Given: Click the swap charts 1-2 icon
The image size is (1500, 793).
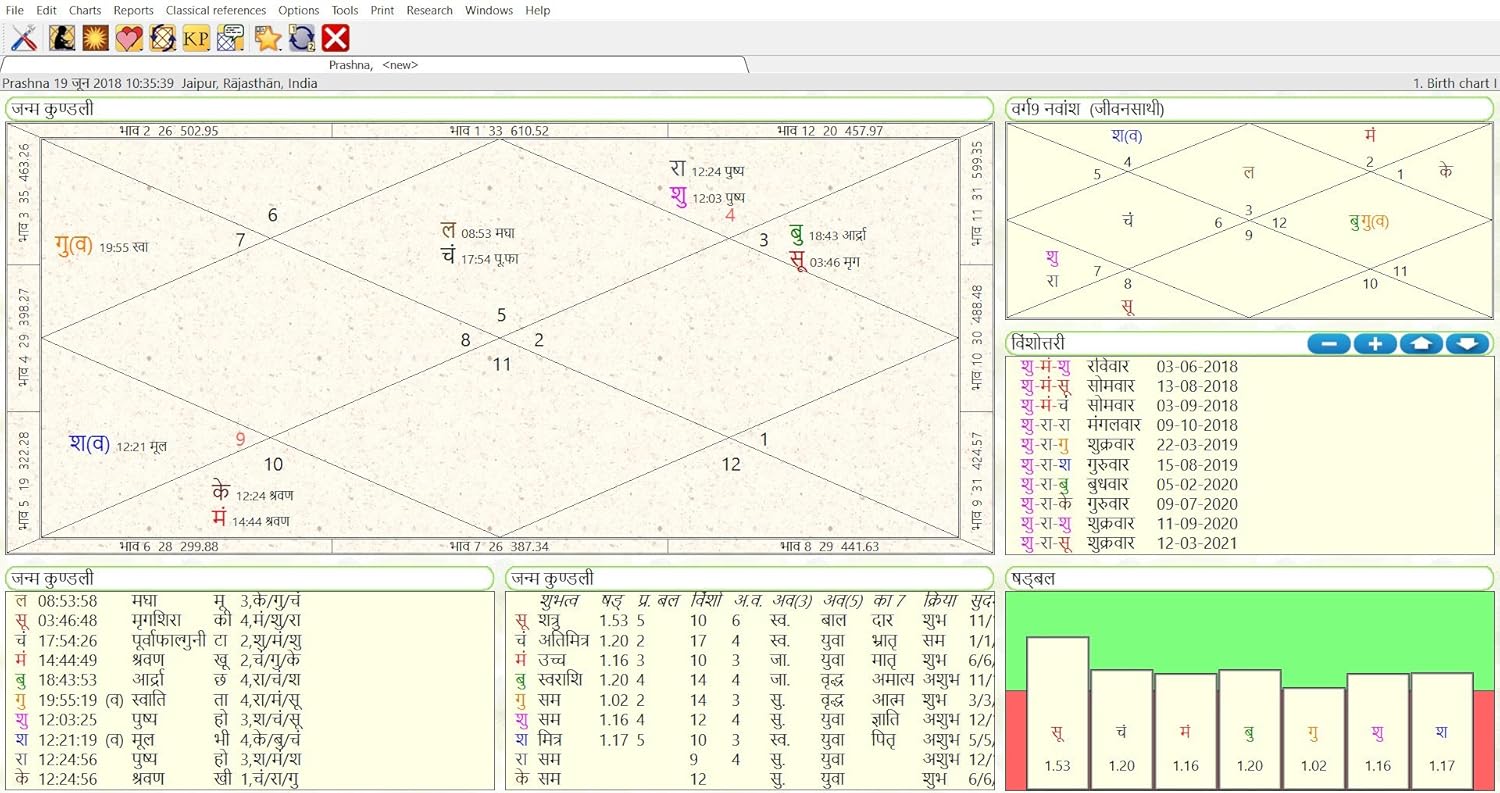Looking at the screenshot, I should click(x=301, y=38).
